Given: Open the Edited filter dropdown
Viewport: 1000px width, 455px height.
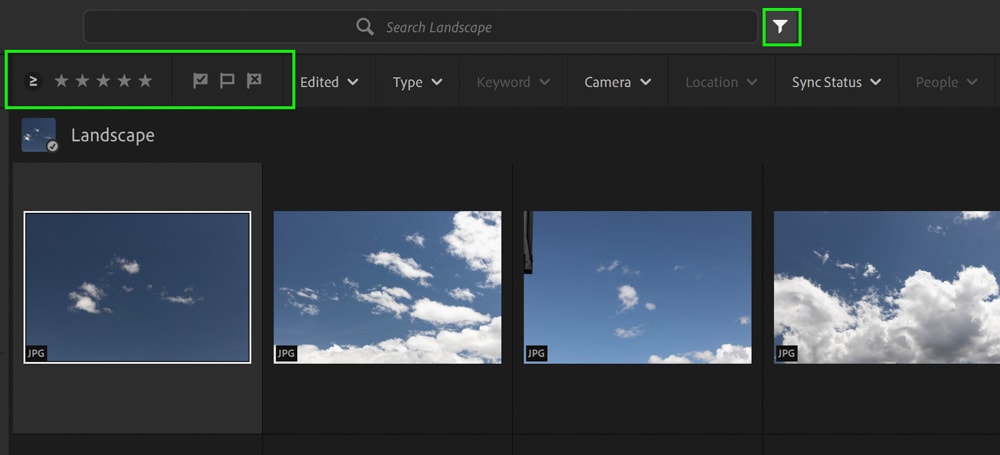Looking at the screenshot, I should [x=329, y=82].
